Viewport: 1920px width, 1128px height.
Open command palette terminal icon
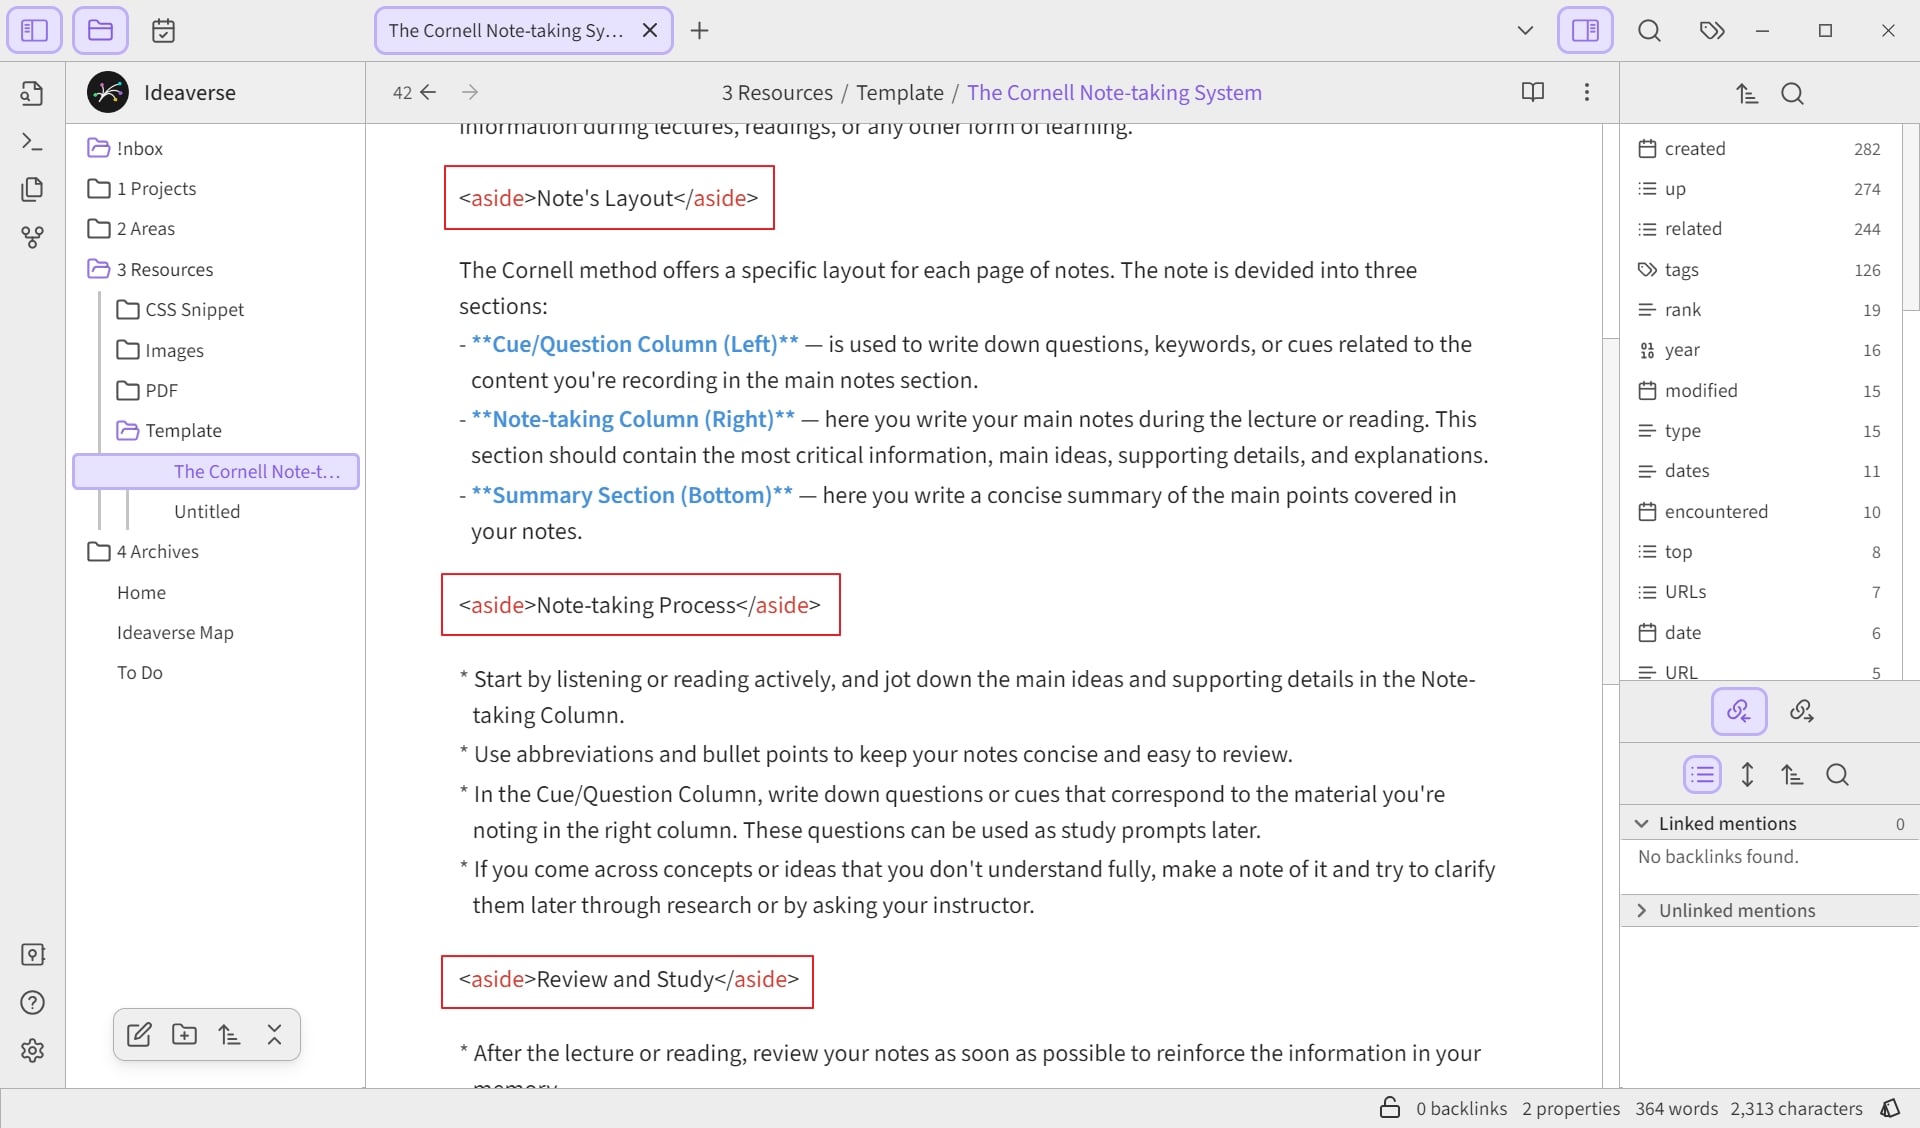pyautogui.click(x=32, y=142)
